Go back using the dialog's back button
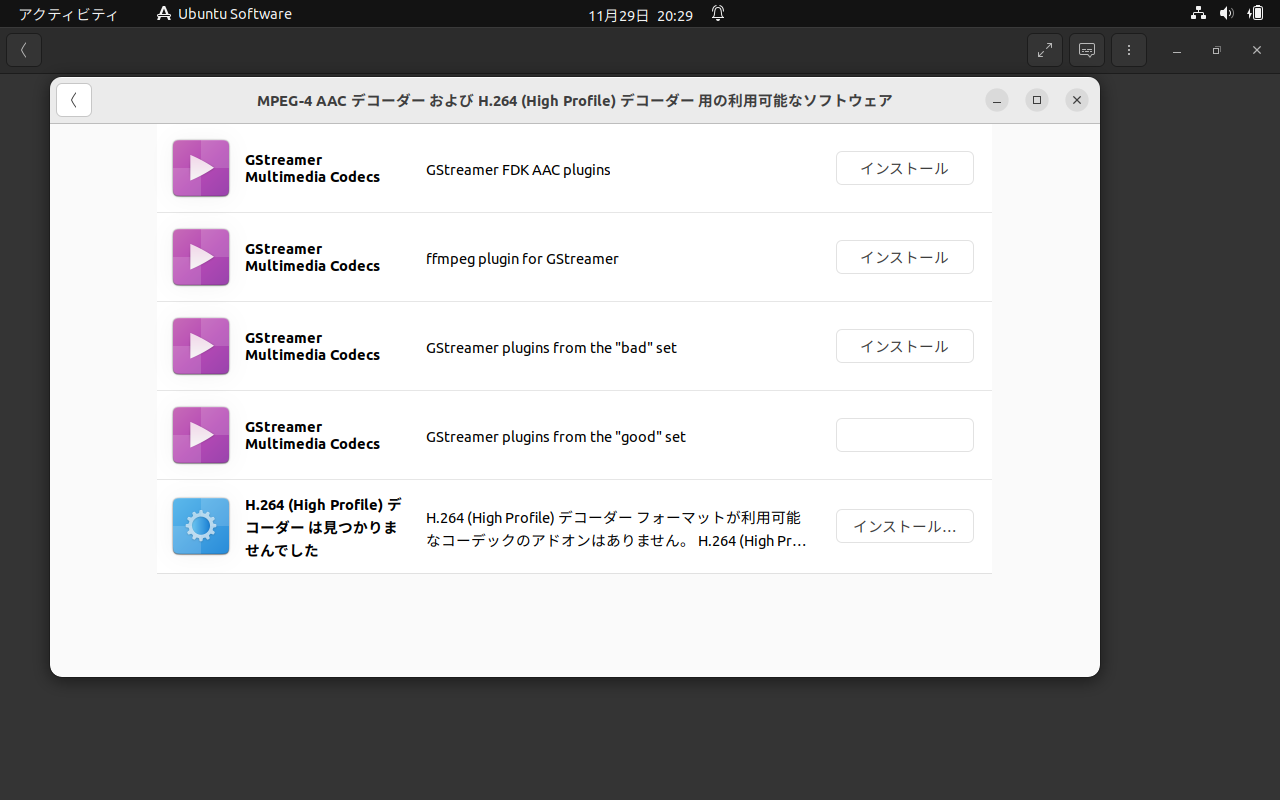 (x=74, y=100)
